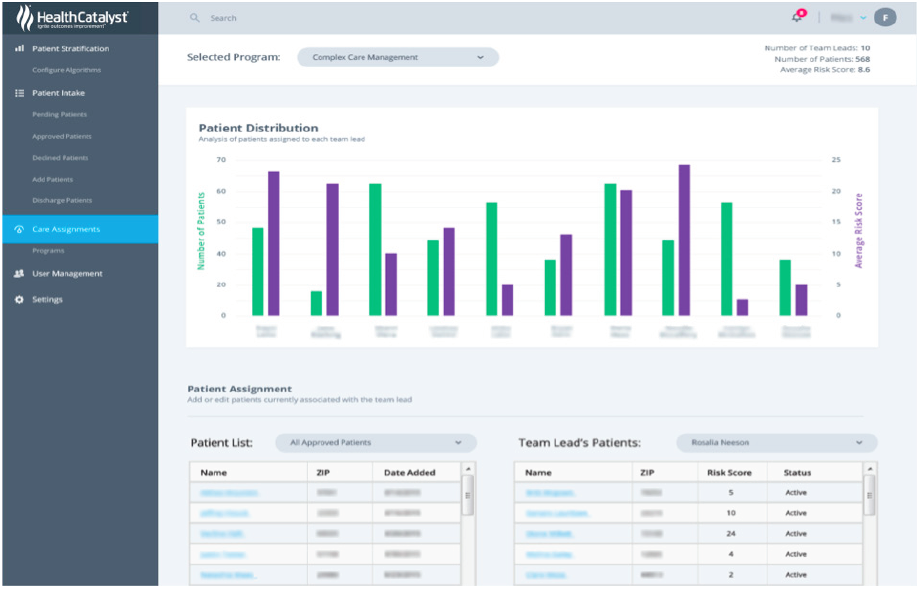Viewport: 919px width, 589px height.
Task: Open Approved Patients page
Action: click(x=62, y=136)
